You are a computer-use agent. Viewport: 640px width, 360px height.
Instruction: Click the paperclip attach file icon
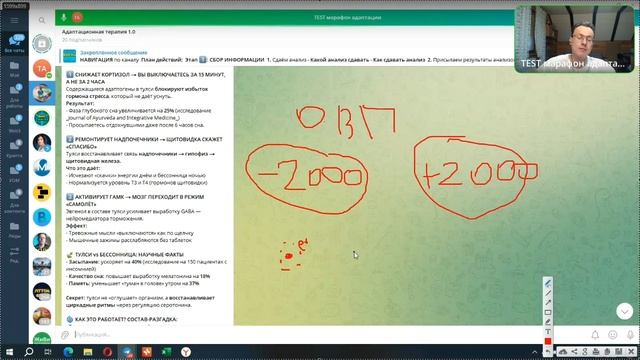[65, 335]
